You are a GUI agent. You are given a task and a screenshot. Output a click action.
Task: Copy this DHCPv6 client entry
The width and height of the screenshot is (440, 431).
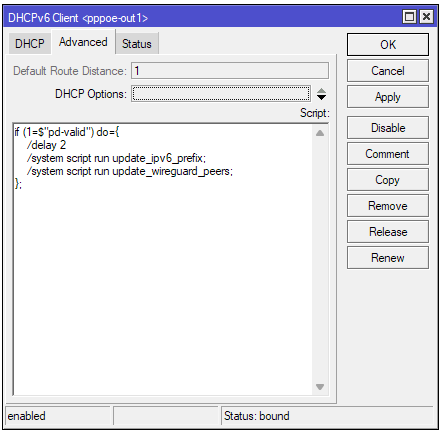(388, 180)
